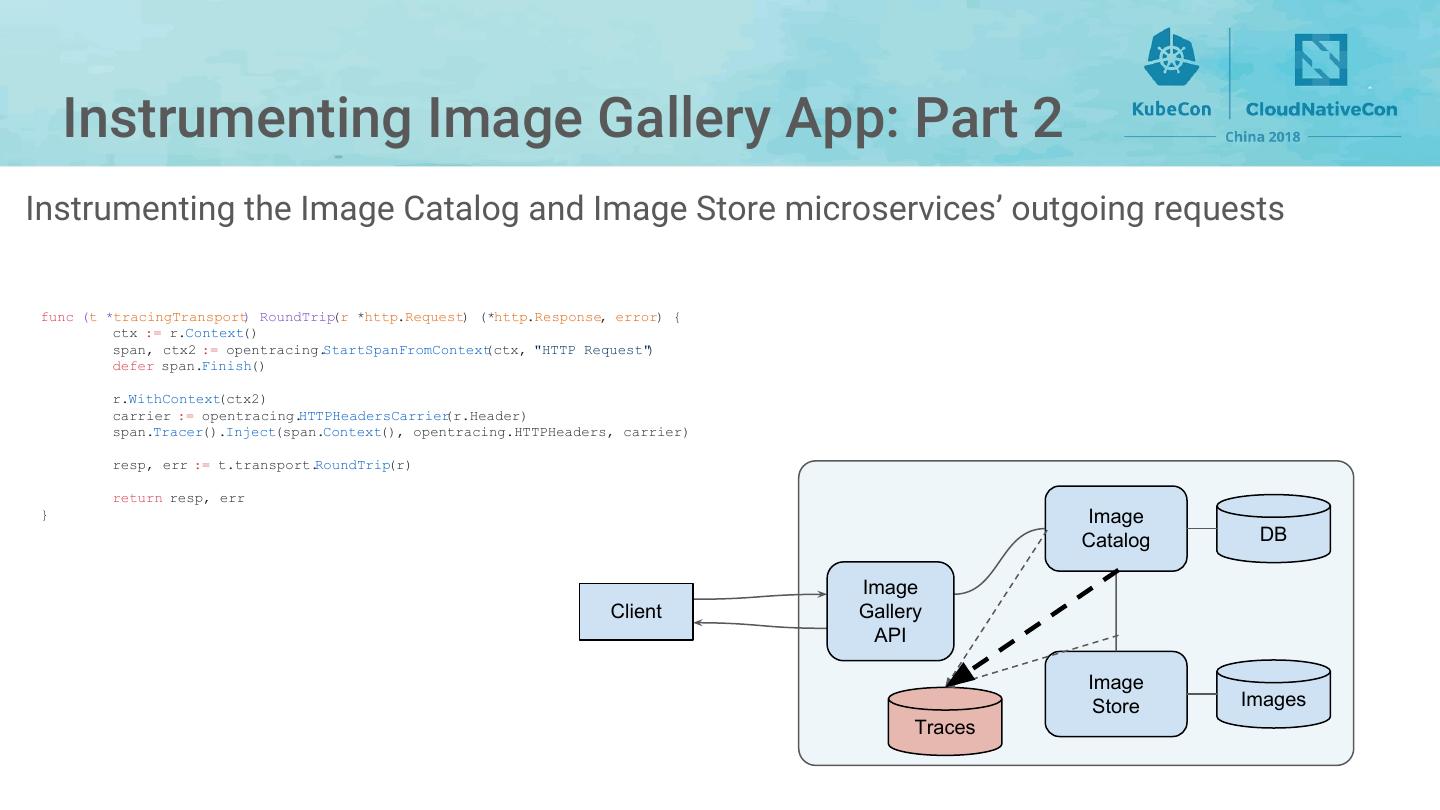Click the KubeCon wordmark text
Screen dimensions: 1440x810
coord(1171,109)
